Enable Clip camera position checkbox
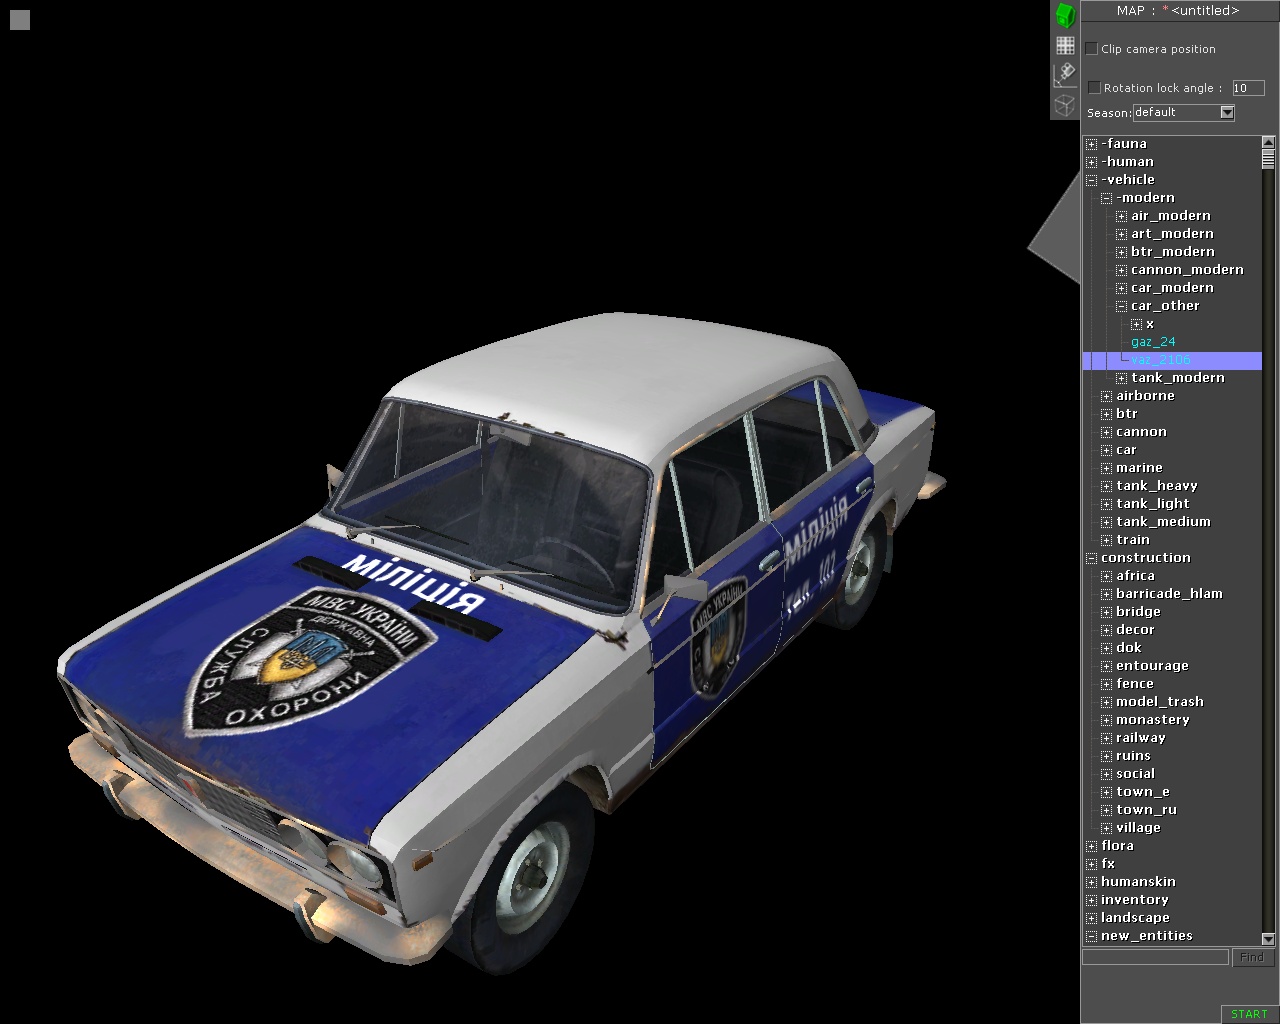Screen dimensions: 1280x1024 (x=1092, y=49)
